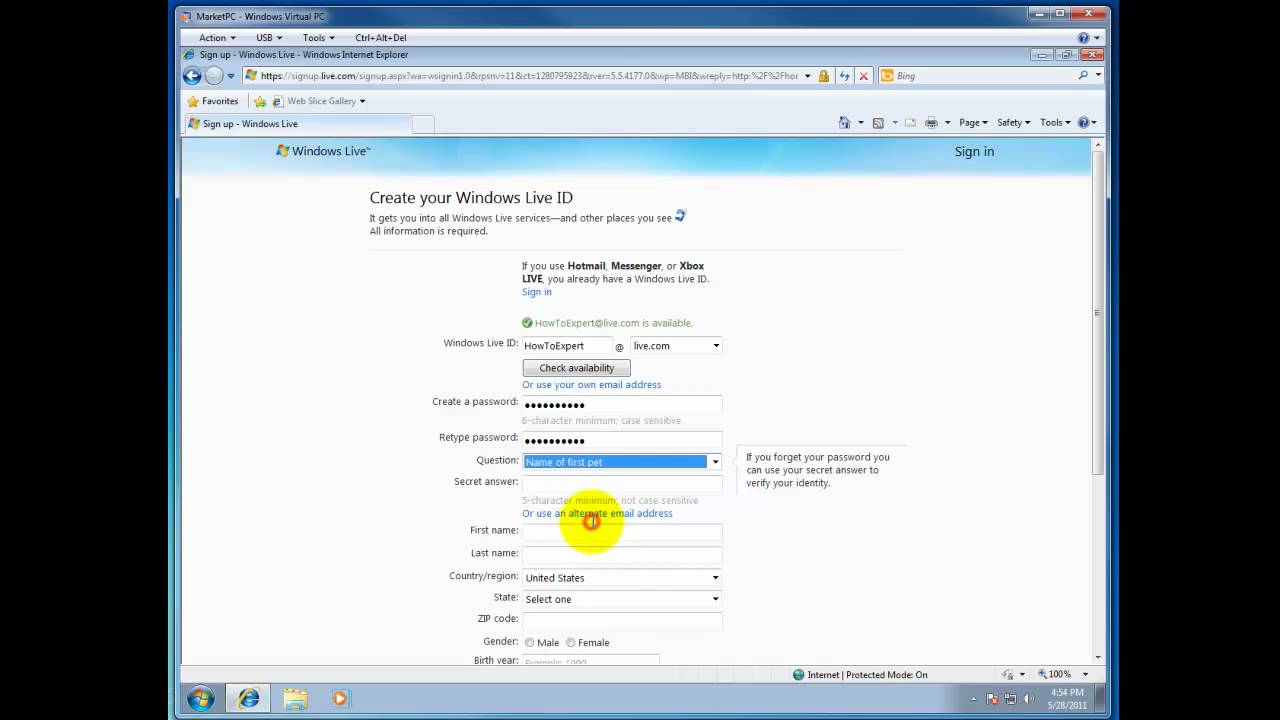Open the USB menu in Virtual PC

click(269, 38)
